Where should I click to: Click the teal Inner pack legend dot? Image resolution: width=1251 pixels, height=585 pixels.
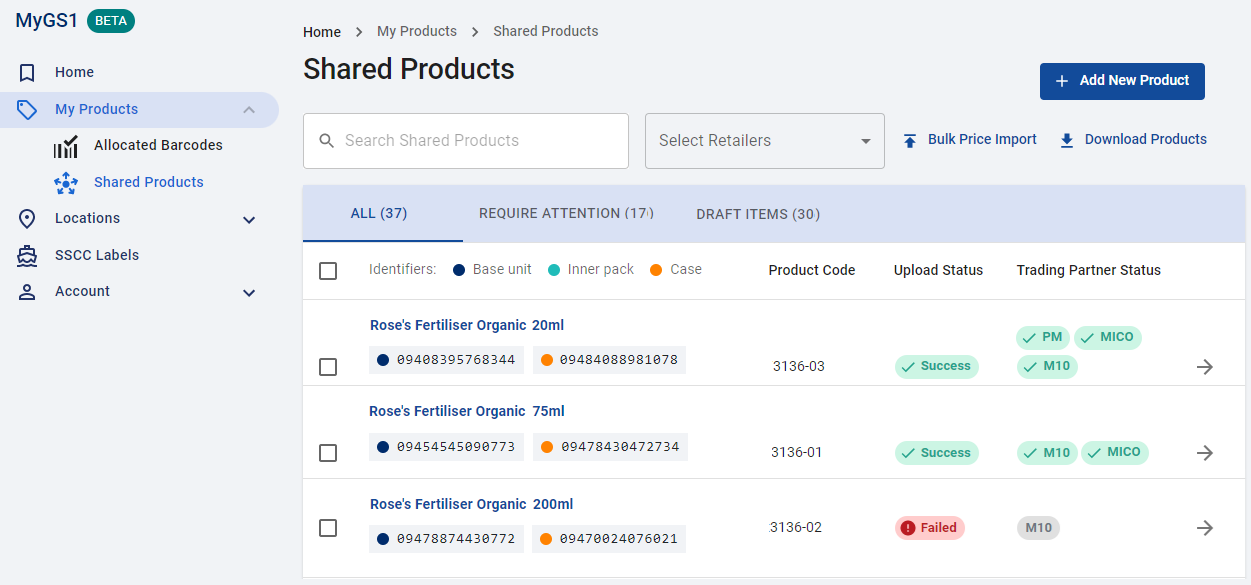pyautogui.click(x=554, y=270)
